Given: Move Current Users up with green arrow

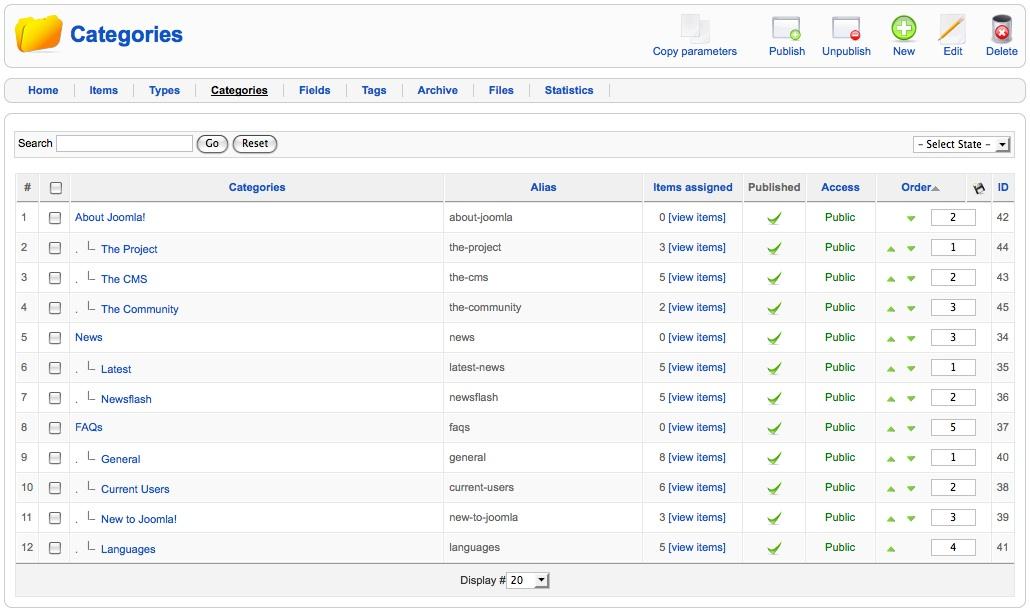Looking at the screenshot, I should tap(891, 489).
